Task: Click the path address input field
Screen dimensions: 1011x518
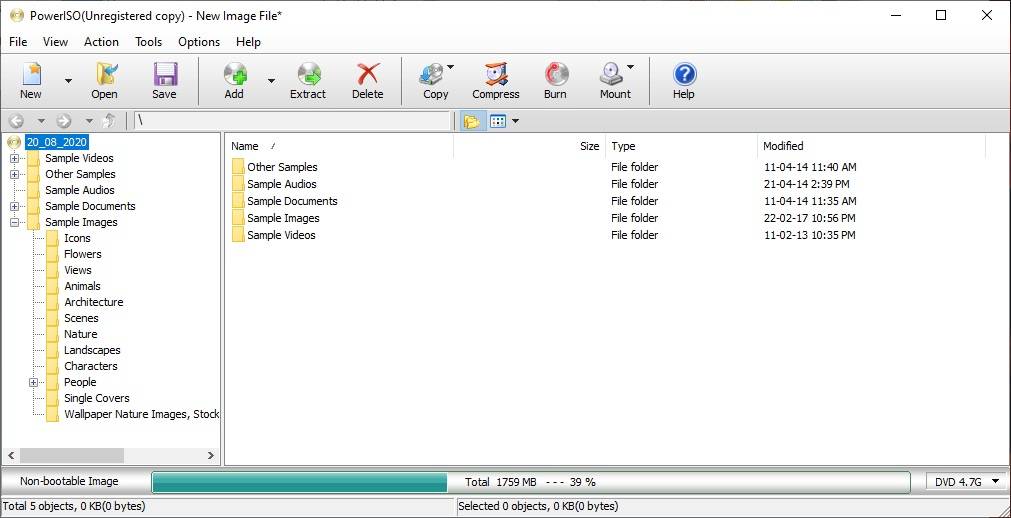Action: [292, 121]
